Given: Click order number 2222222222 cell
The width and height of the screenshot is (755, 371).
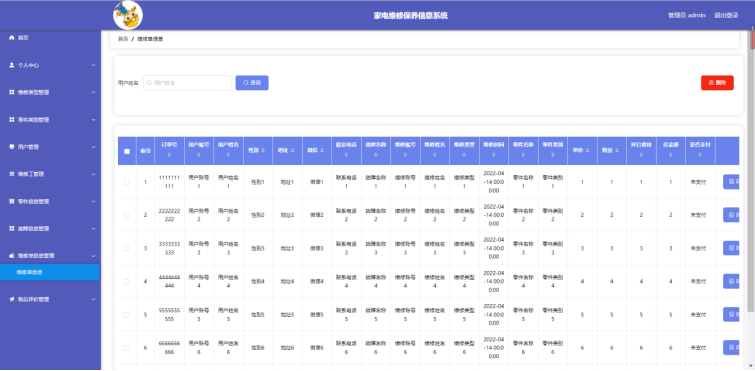Looking at the screenshot, I should [x=169, y=215].
